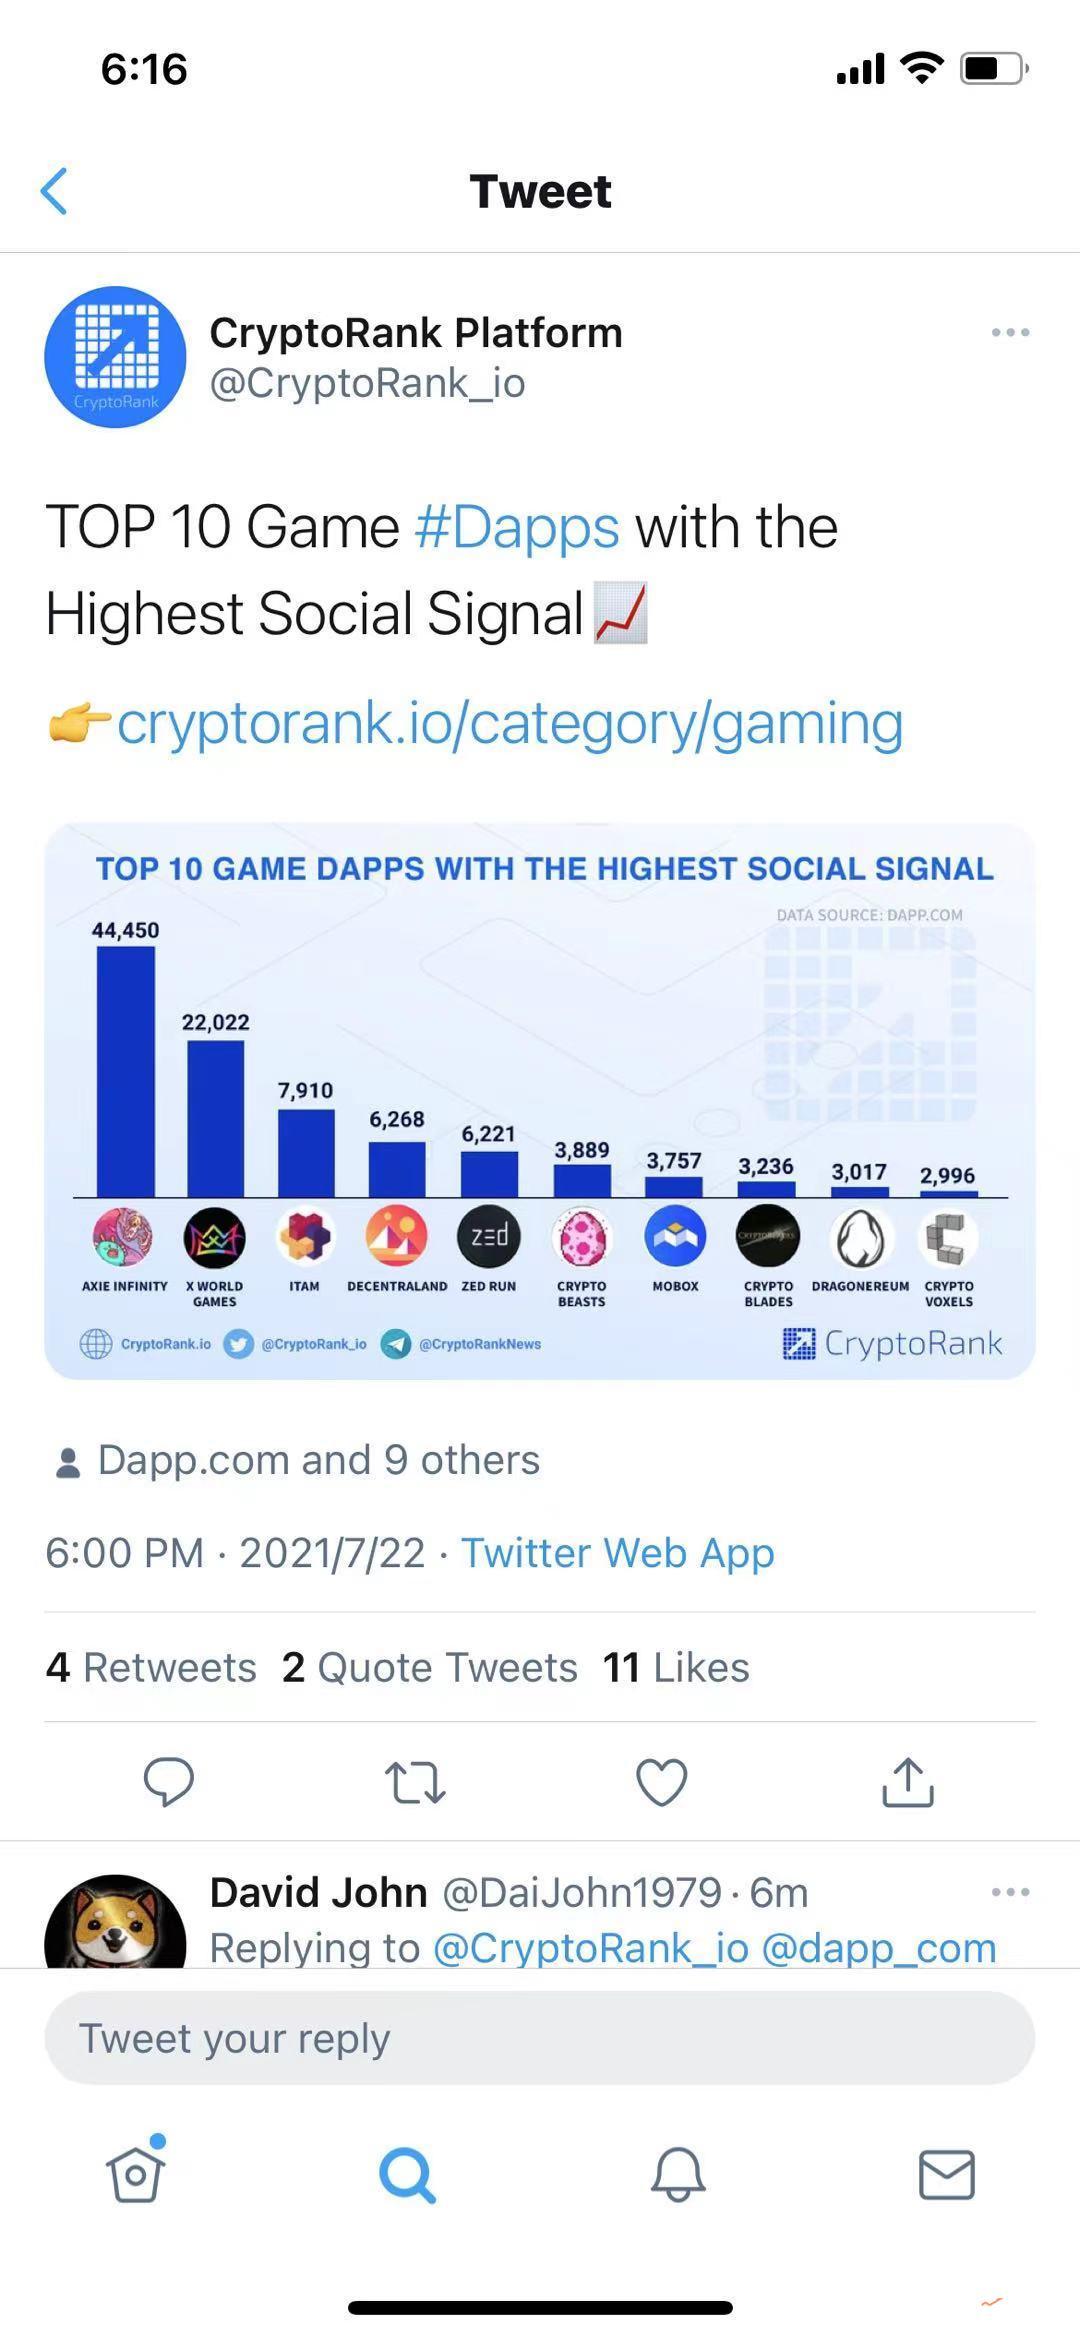View the 4 Retweets list
The height and width of the screenshot is (2337, 1080).
tap(151, 1665)
